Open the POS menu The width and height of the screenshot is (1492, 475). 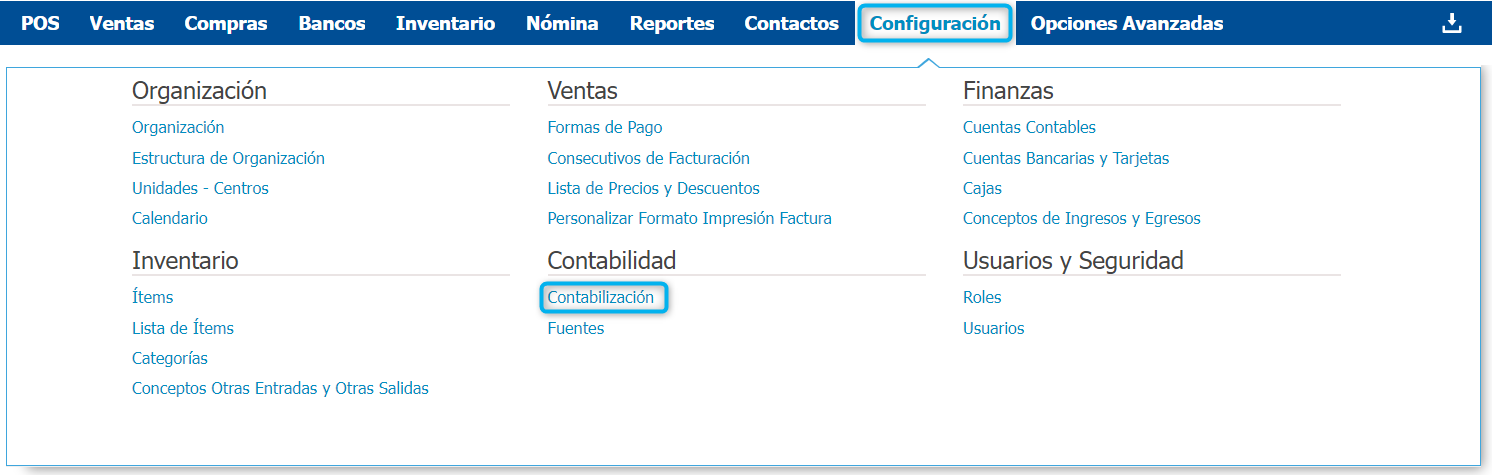pos(40,23)
